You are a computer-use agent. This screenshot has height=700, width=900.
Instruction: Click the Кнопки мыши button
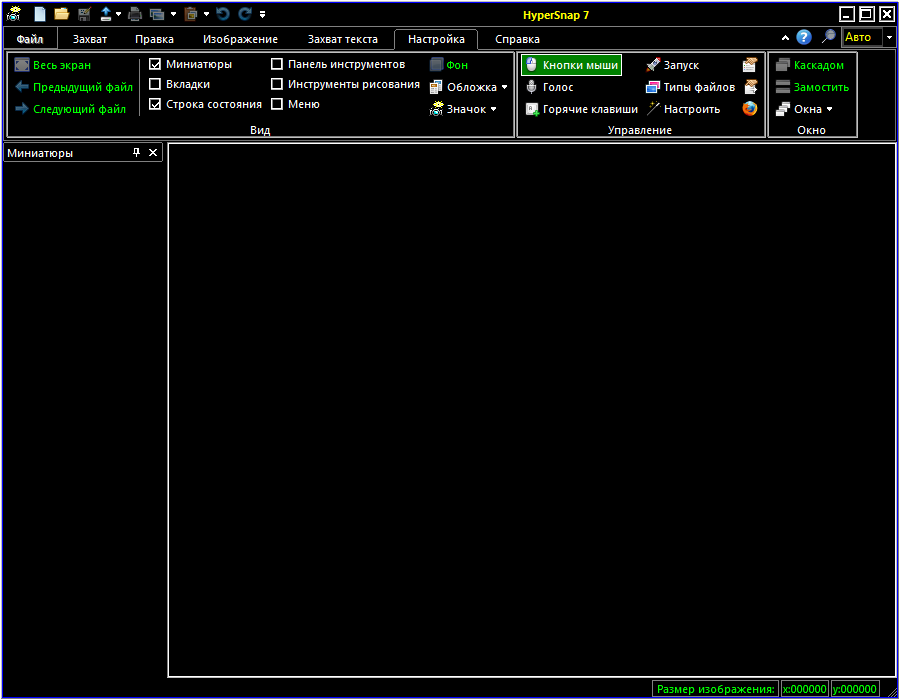pyautogui.click(x=571, y=65)
